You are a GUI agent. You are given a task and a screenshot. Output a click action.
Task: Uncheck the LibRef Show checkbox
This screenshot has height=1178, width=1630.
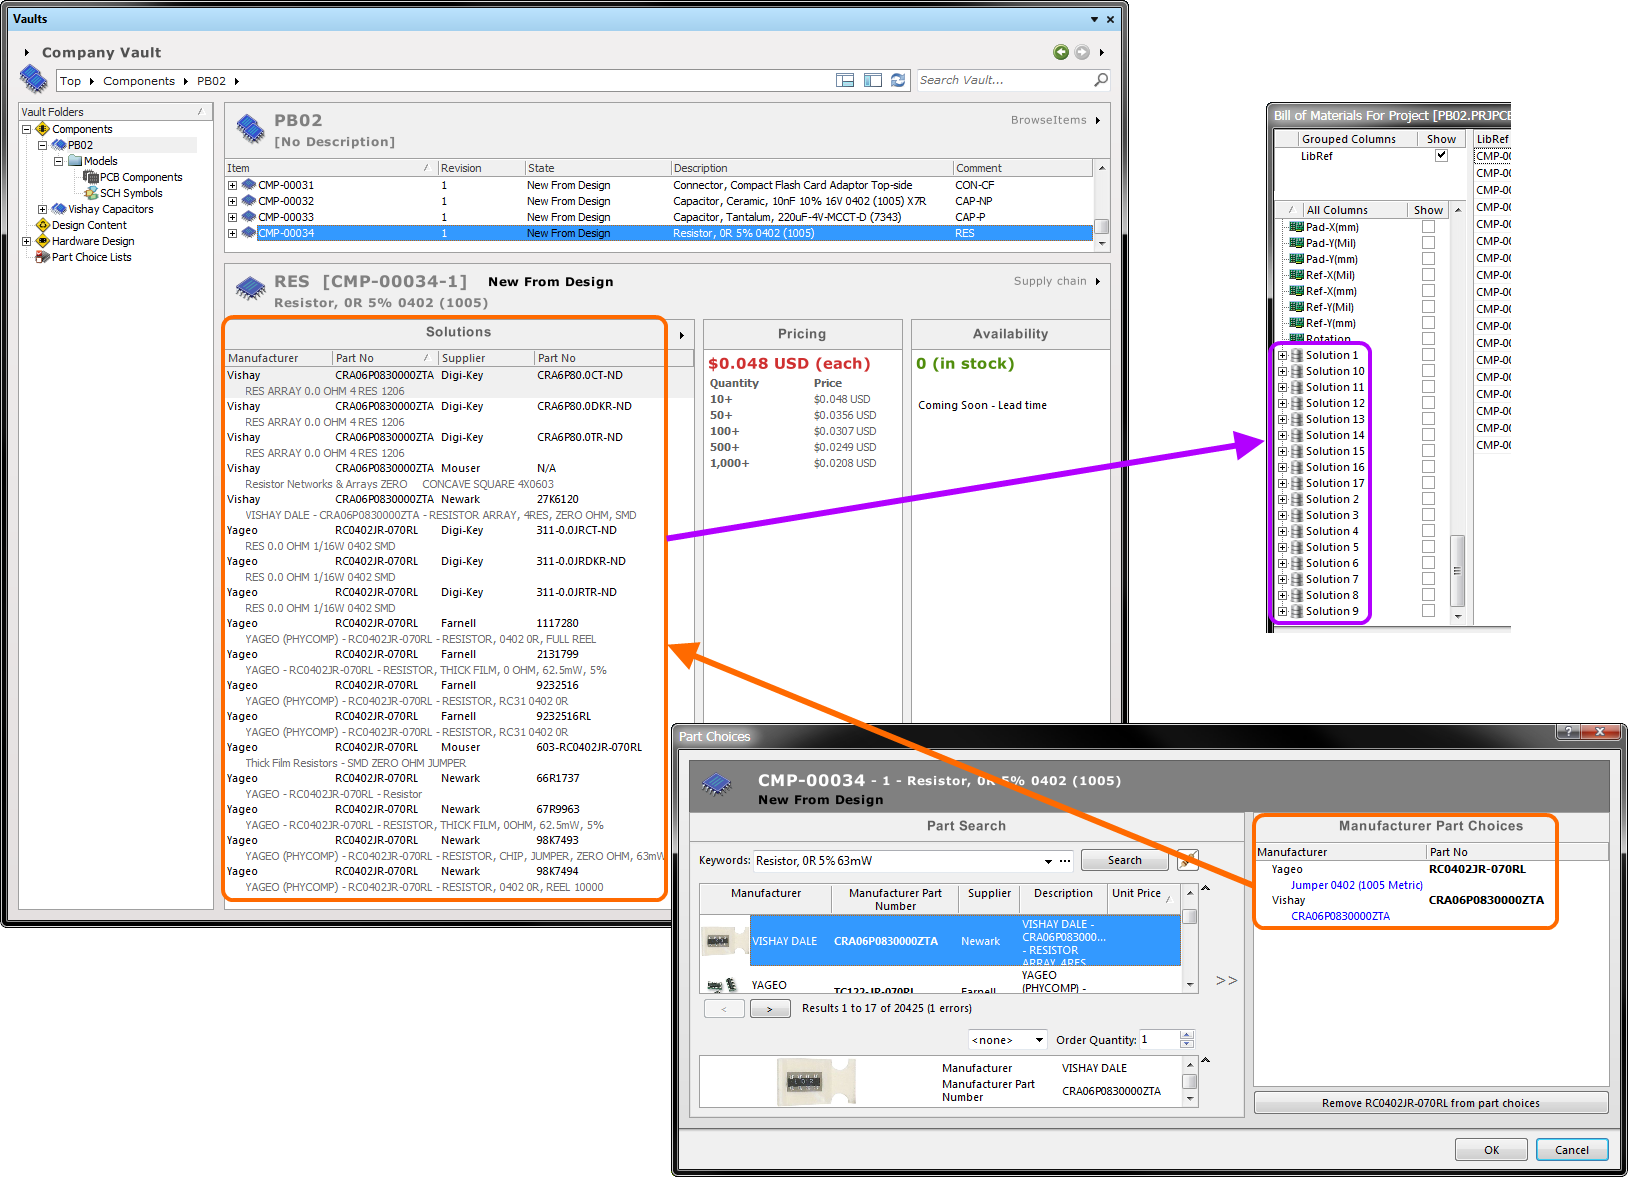1441,155
